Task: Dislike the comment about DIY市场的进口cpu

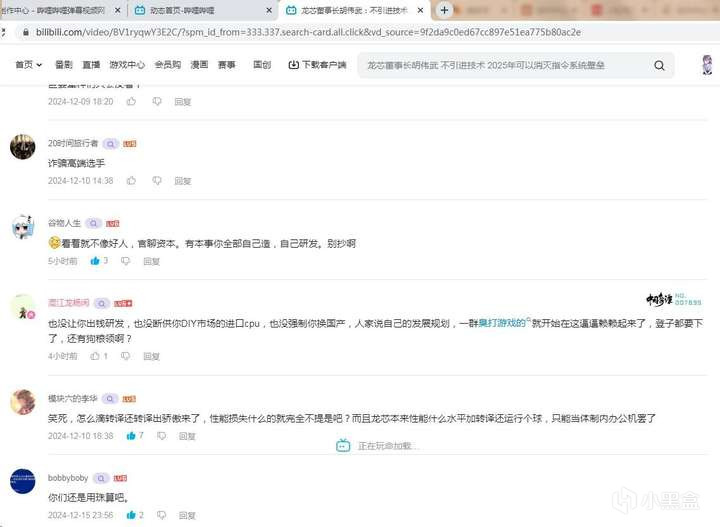Action: [x=125, y=356]
